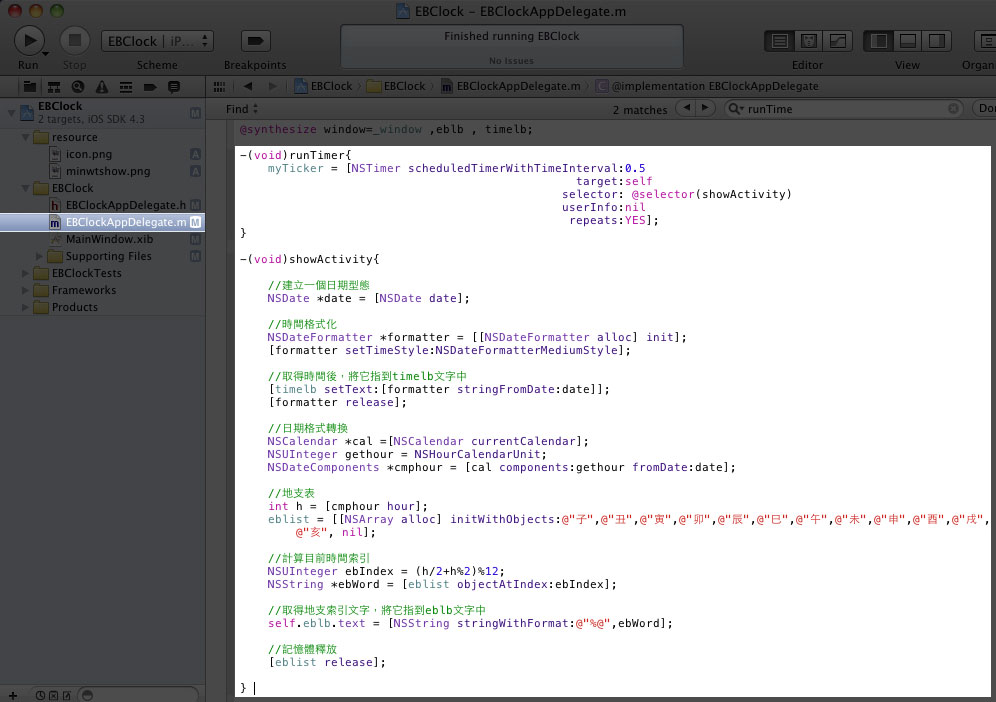The image size is (996, 702).
Task: Click 'Finished running EBClock' status
Action: pyautogui.click(x=511, y=36)
